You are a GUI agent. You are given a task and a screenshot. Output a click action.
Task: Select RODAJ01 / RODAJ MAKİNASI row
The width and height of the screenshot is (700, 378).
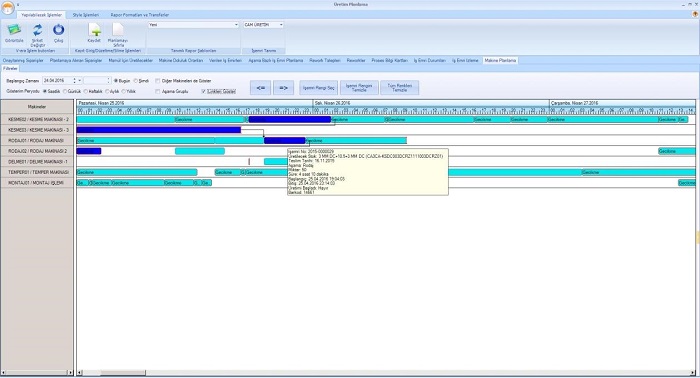(38, 141)
